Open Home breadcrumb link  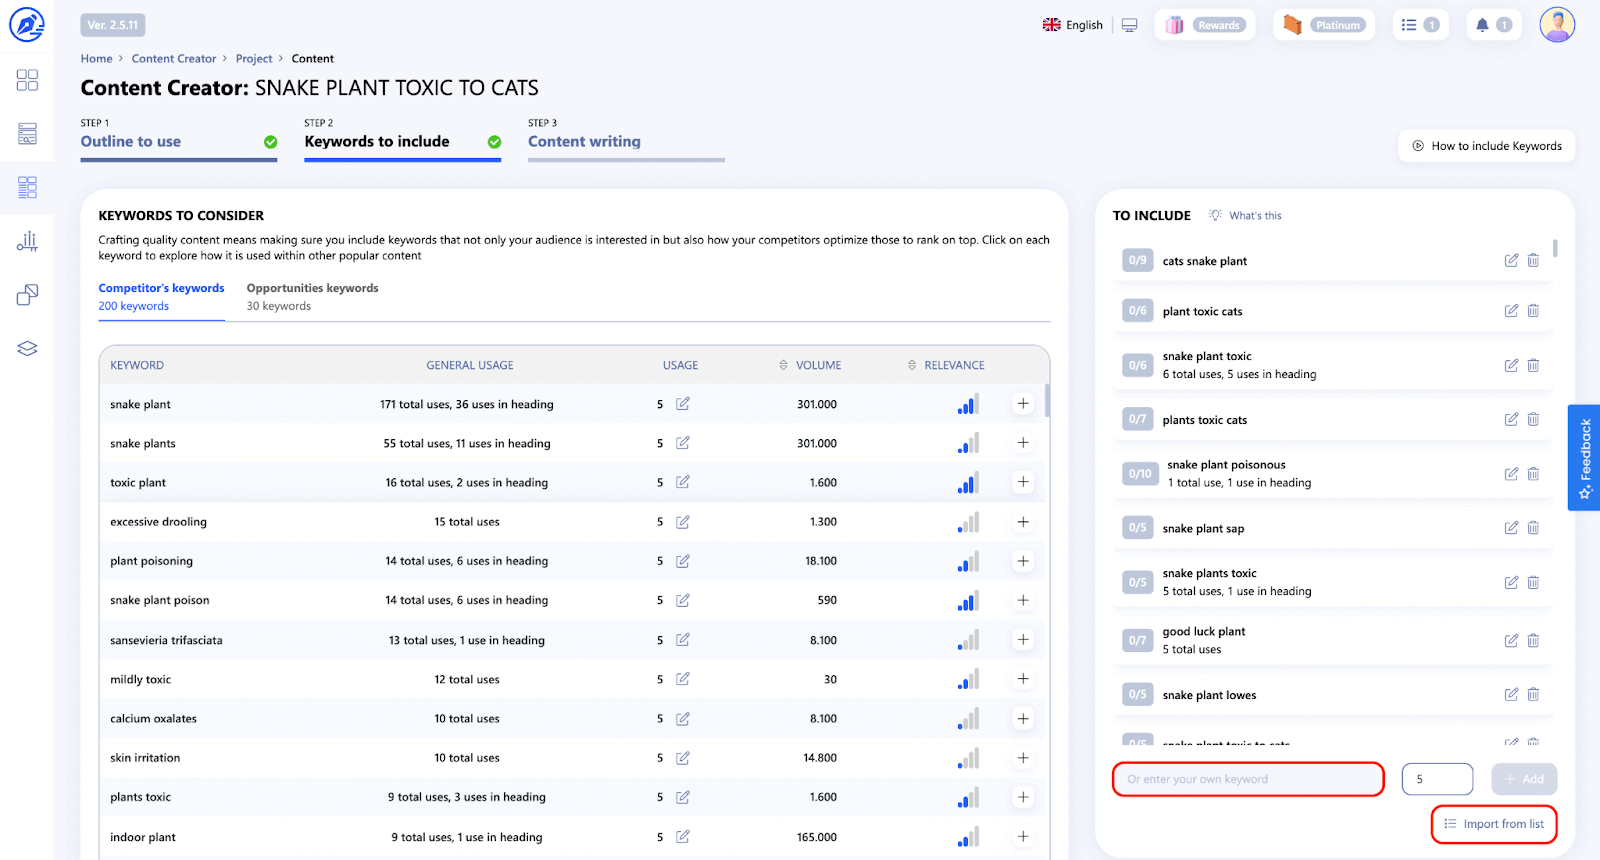point(96,59)
